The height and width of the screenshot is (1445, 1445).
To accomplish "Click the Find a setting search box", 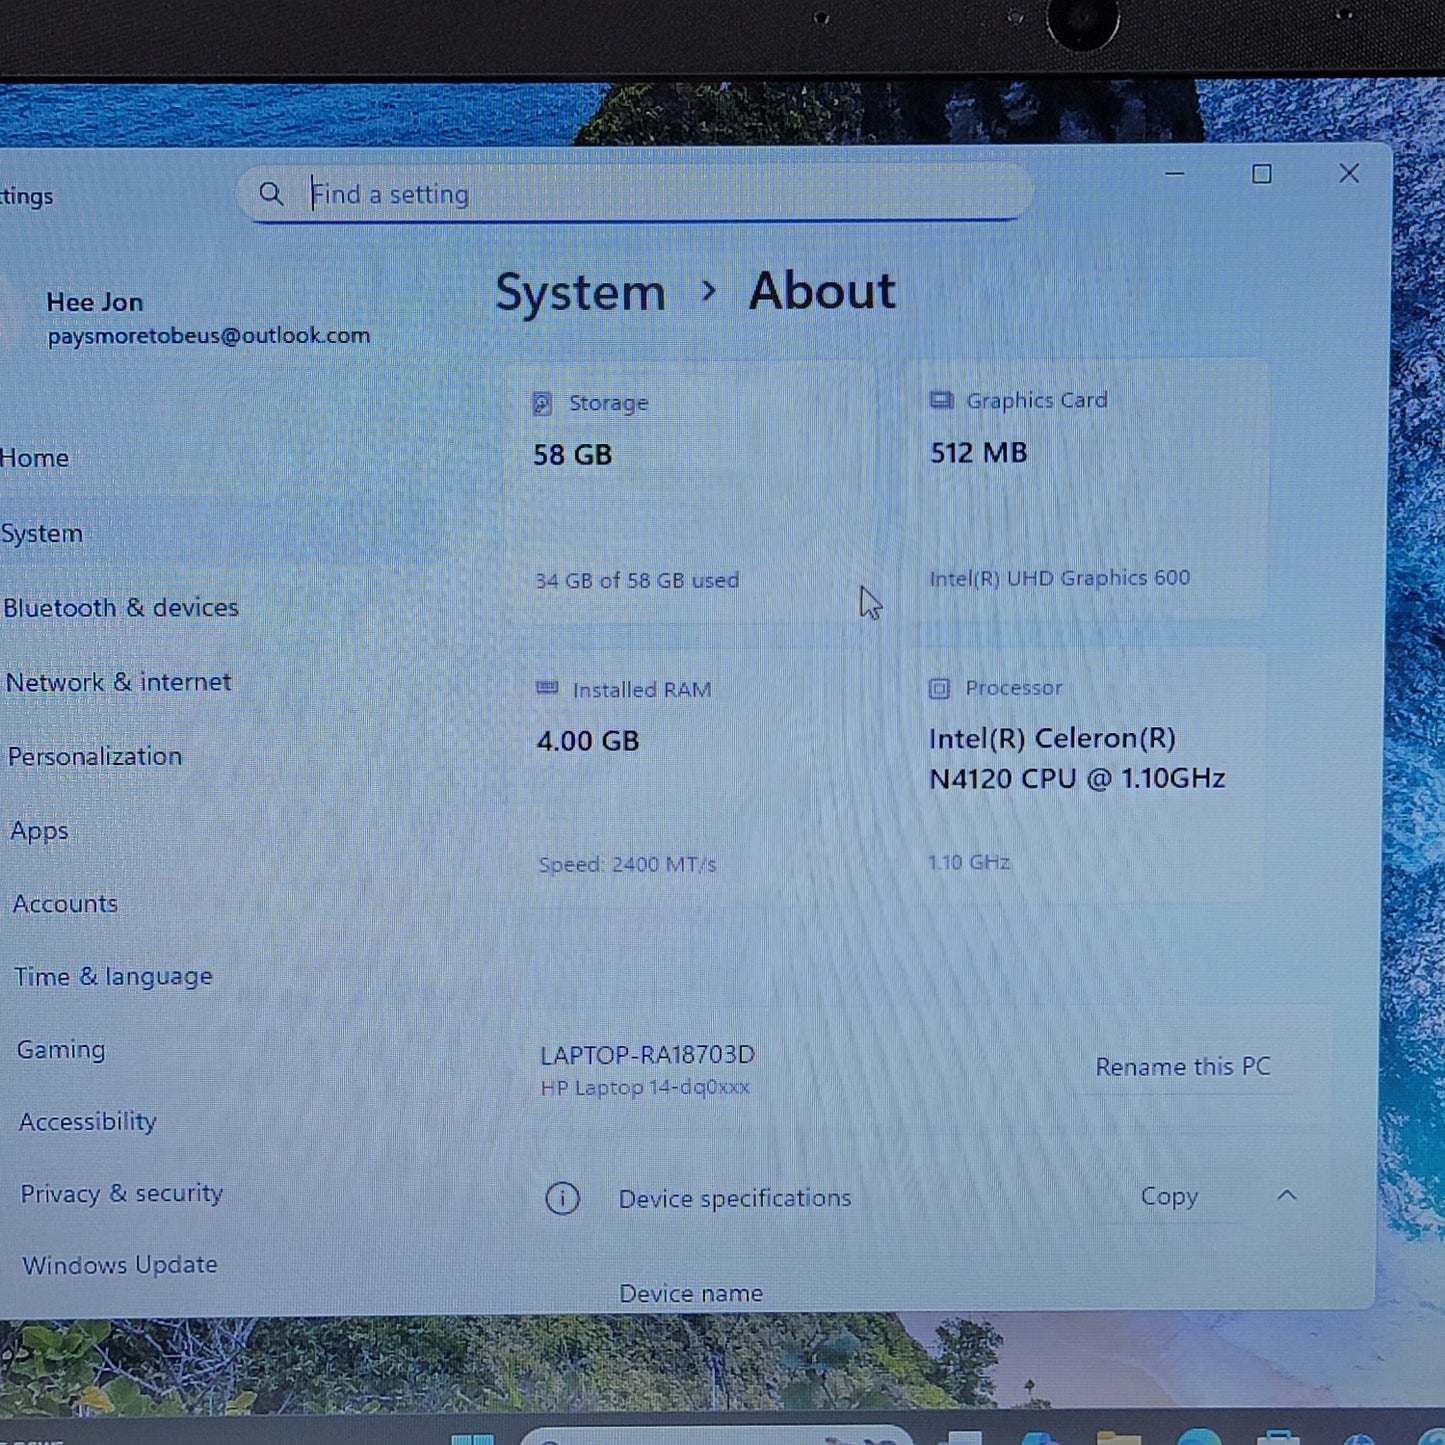I will tap(636, 193).
